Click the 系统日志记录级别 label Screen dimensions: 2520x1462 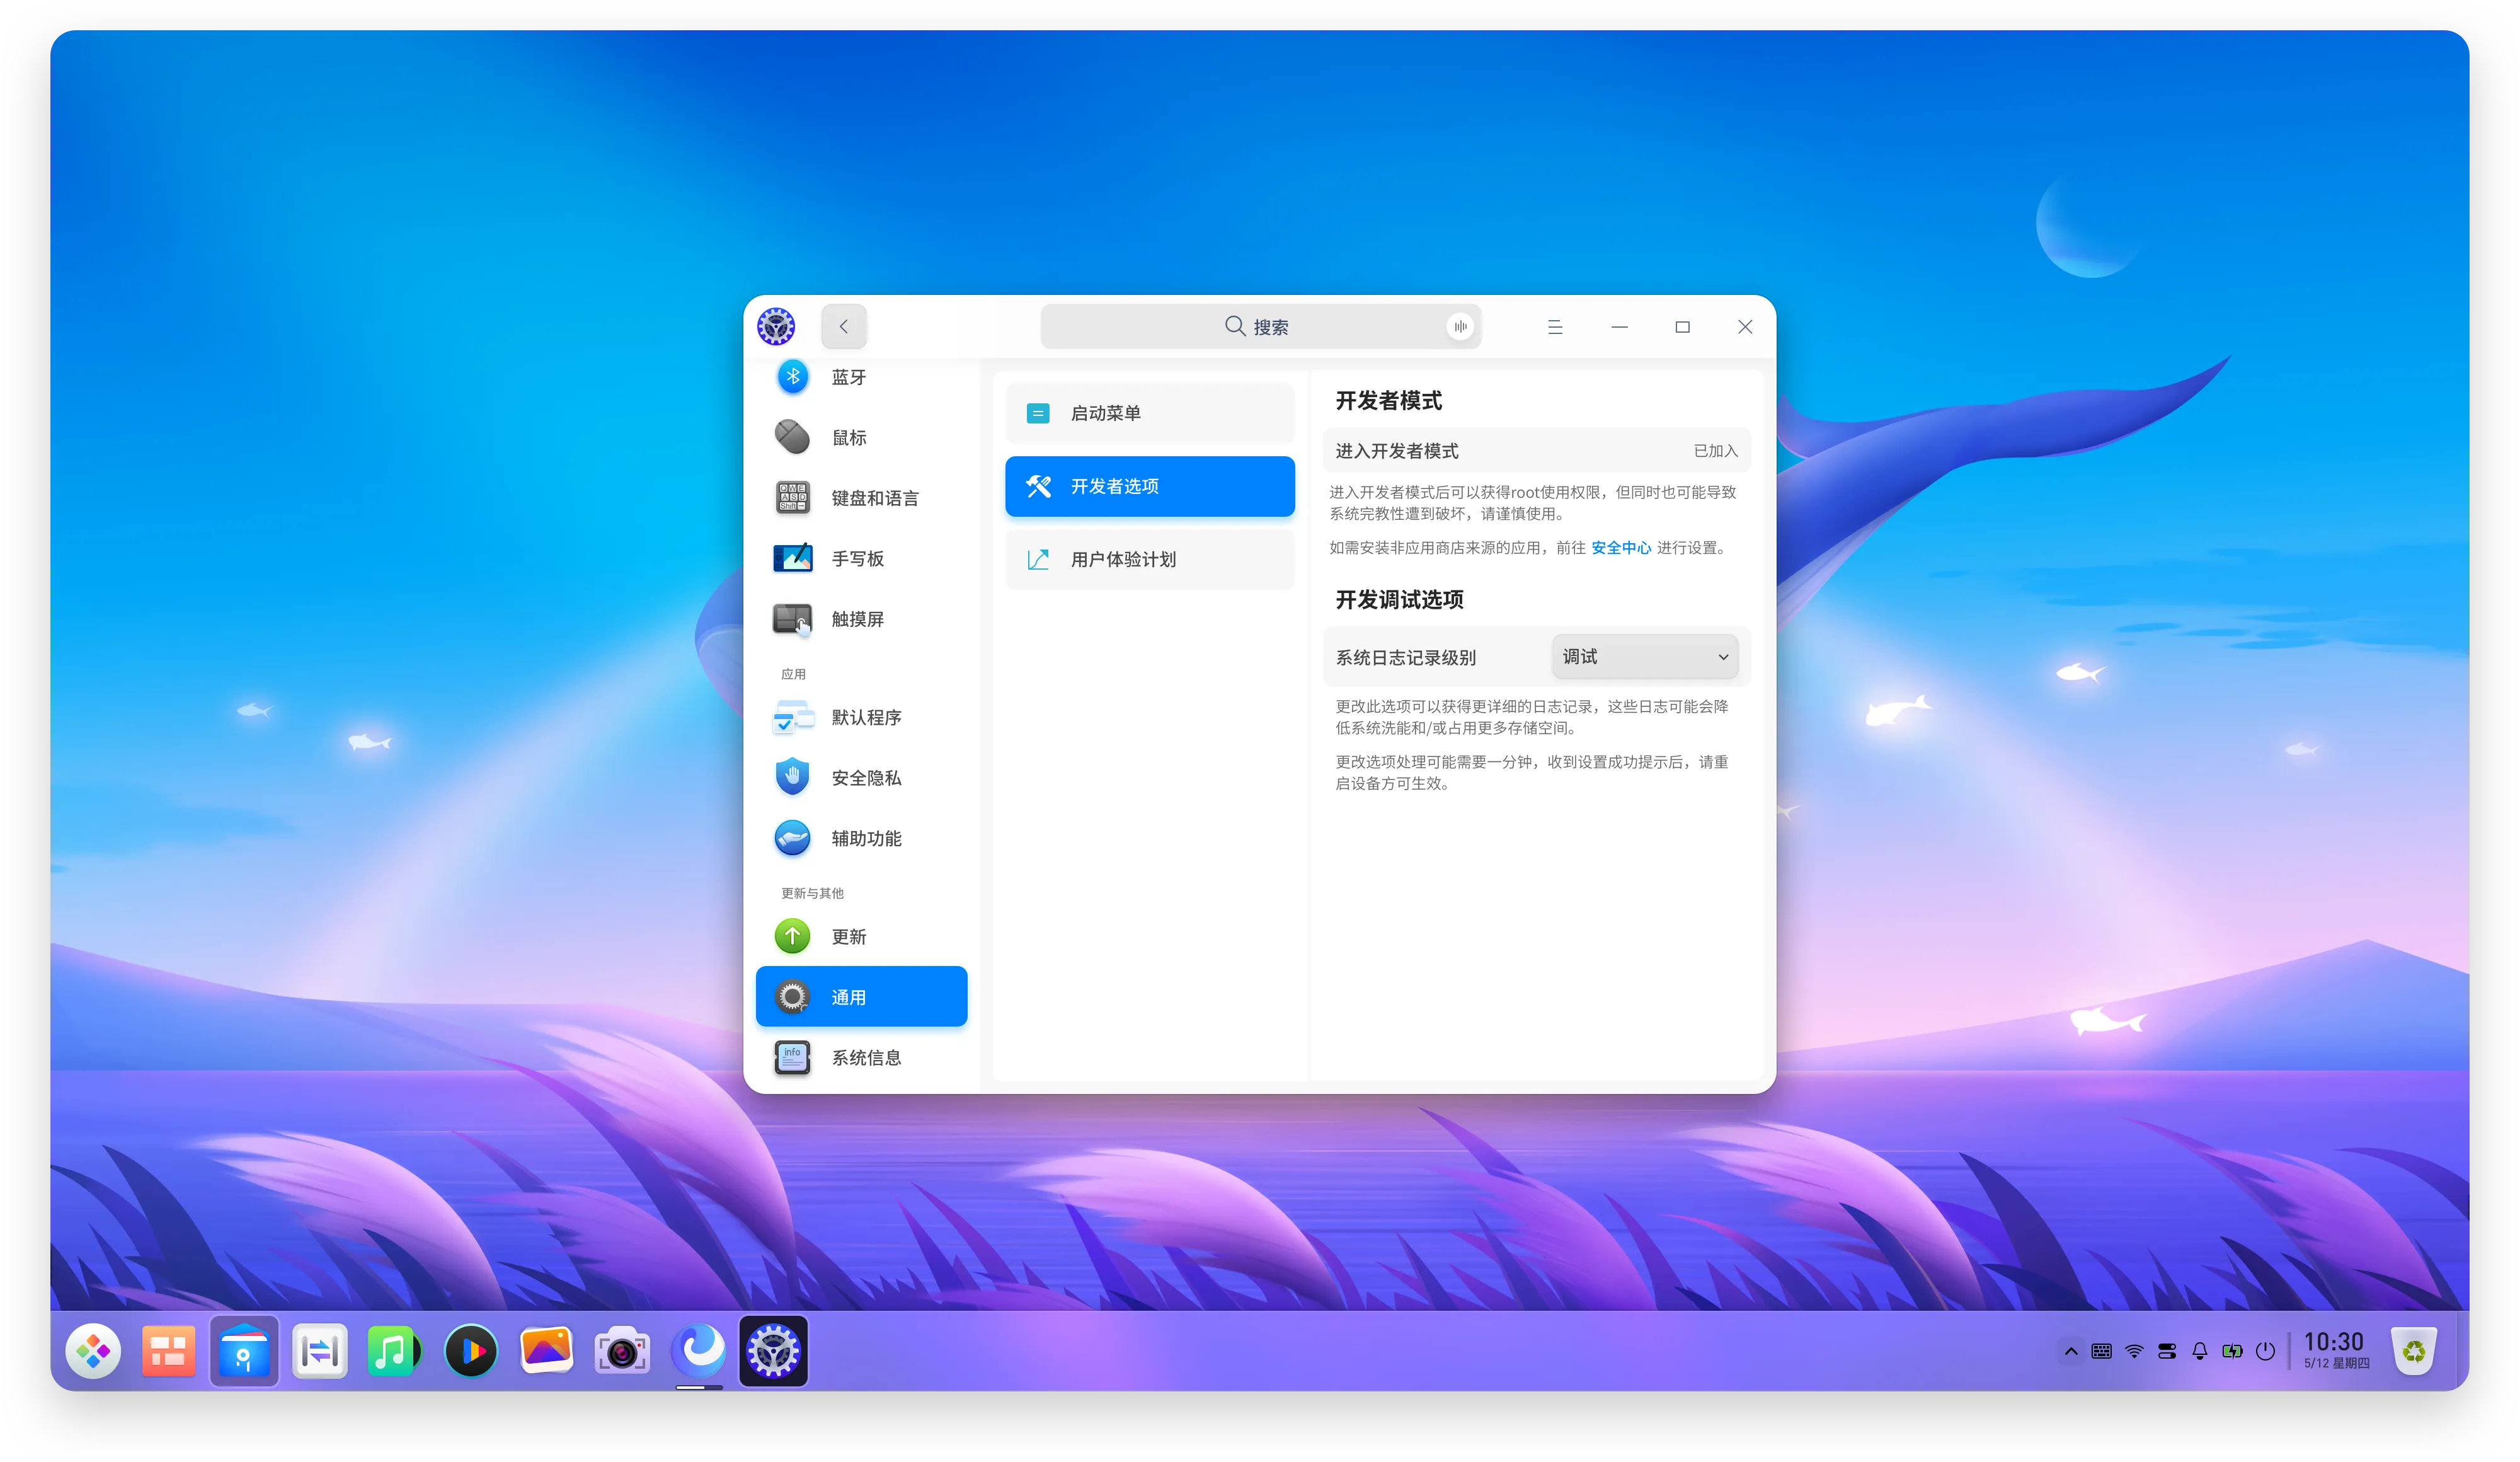(x=1406, y=657)
